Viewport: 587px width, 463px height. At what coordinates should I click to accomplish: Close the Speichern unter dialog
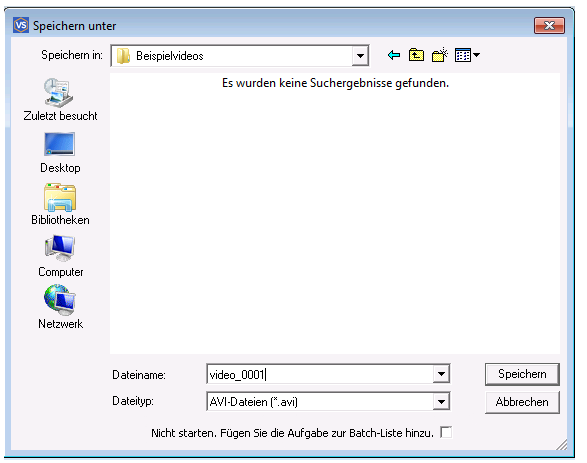point(549,25)
